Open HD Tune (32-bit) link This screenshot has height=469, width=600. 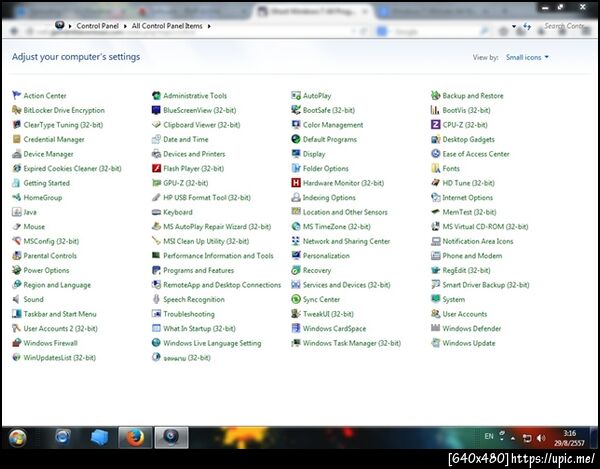[x=469, y=183]
